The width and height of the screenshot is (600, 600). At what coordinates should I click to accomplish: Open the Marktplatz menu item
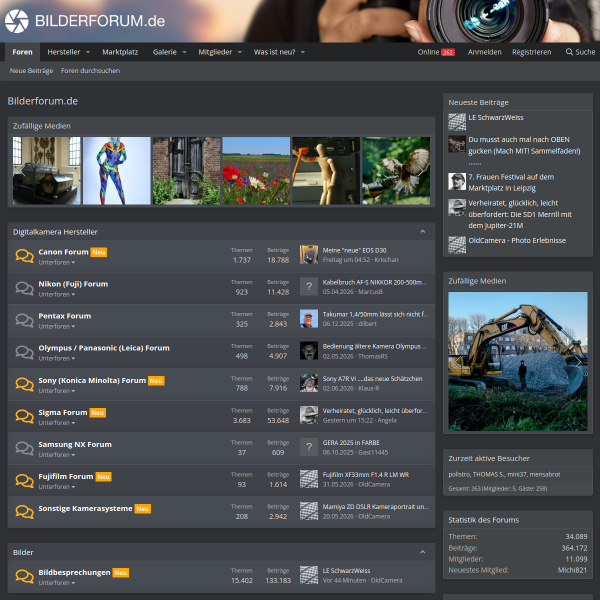tap(120, 52)
